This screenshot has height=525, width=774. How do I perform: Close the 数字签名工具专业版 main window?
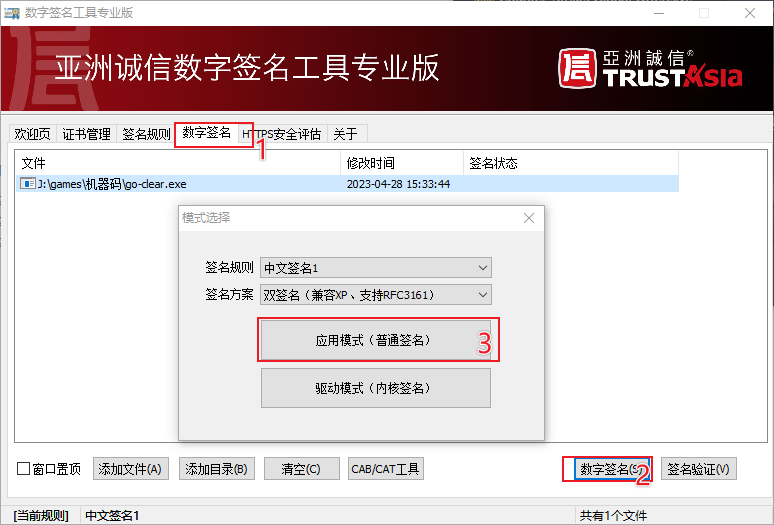tap(750, 13)
